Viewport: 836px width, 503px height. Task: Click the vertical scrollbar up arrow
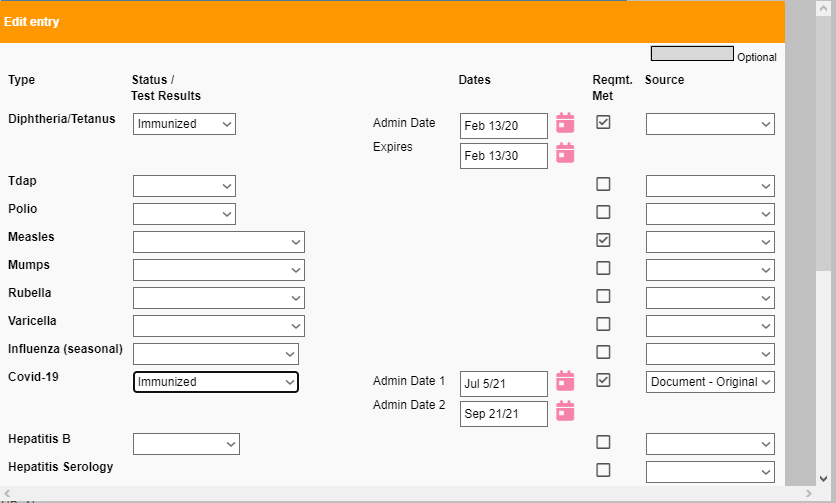pyautogui.click(x=823, y=8)
